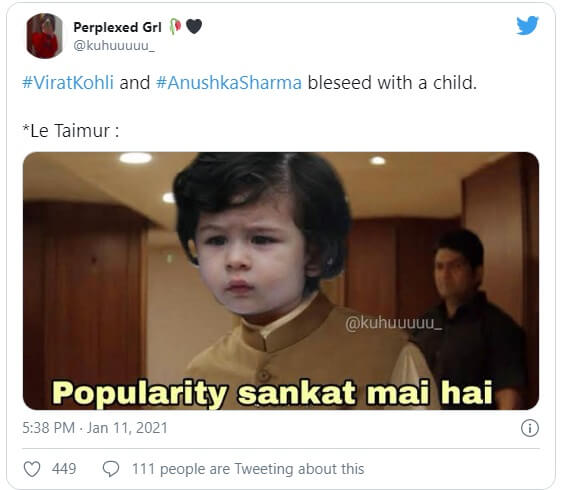Click the black heart emoji in name
The image size is (563, 490).
coord(194,27)
